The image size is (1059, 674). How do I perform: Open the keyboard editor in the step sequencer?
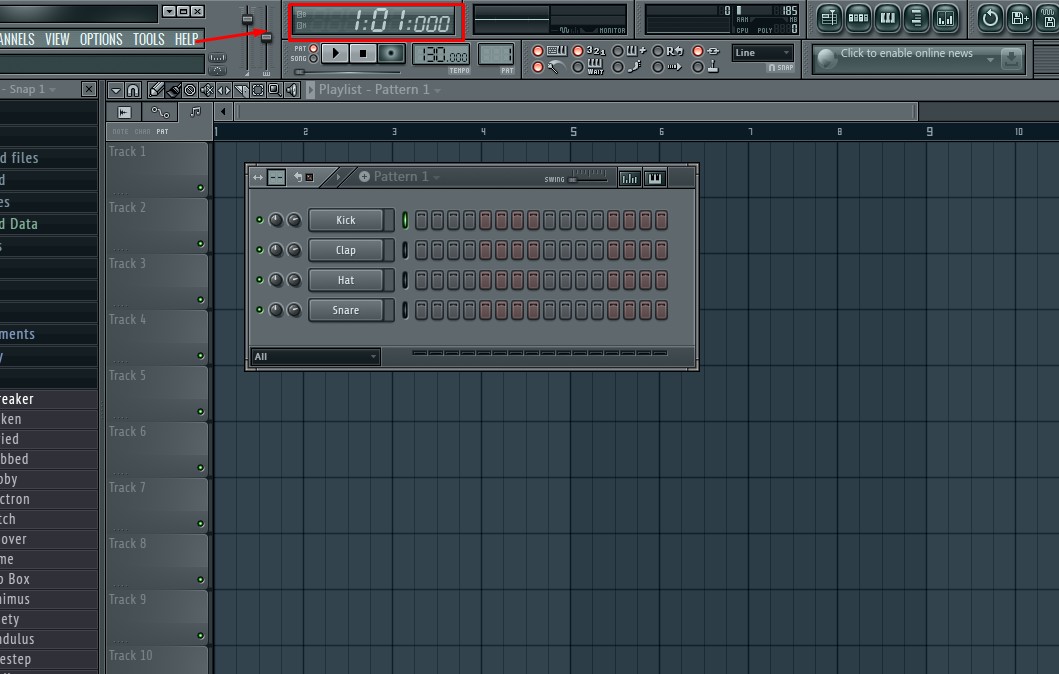point(654,177)
